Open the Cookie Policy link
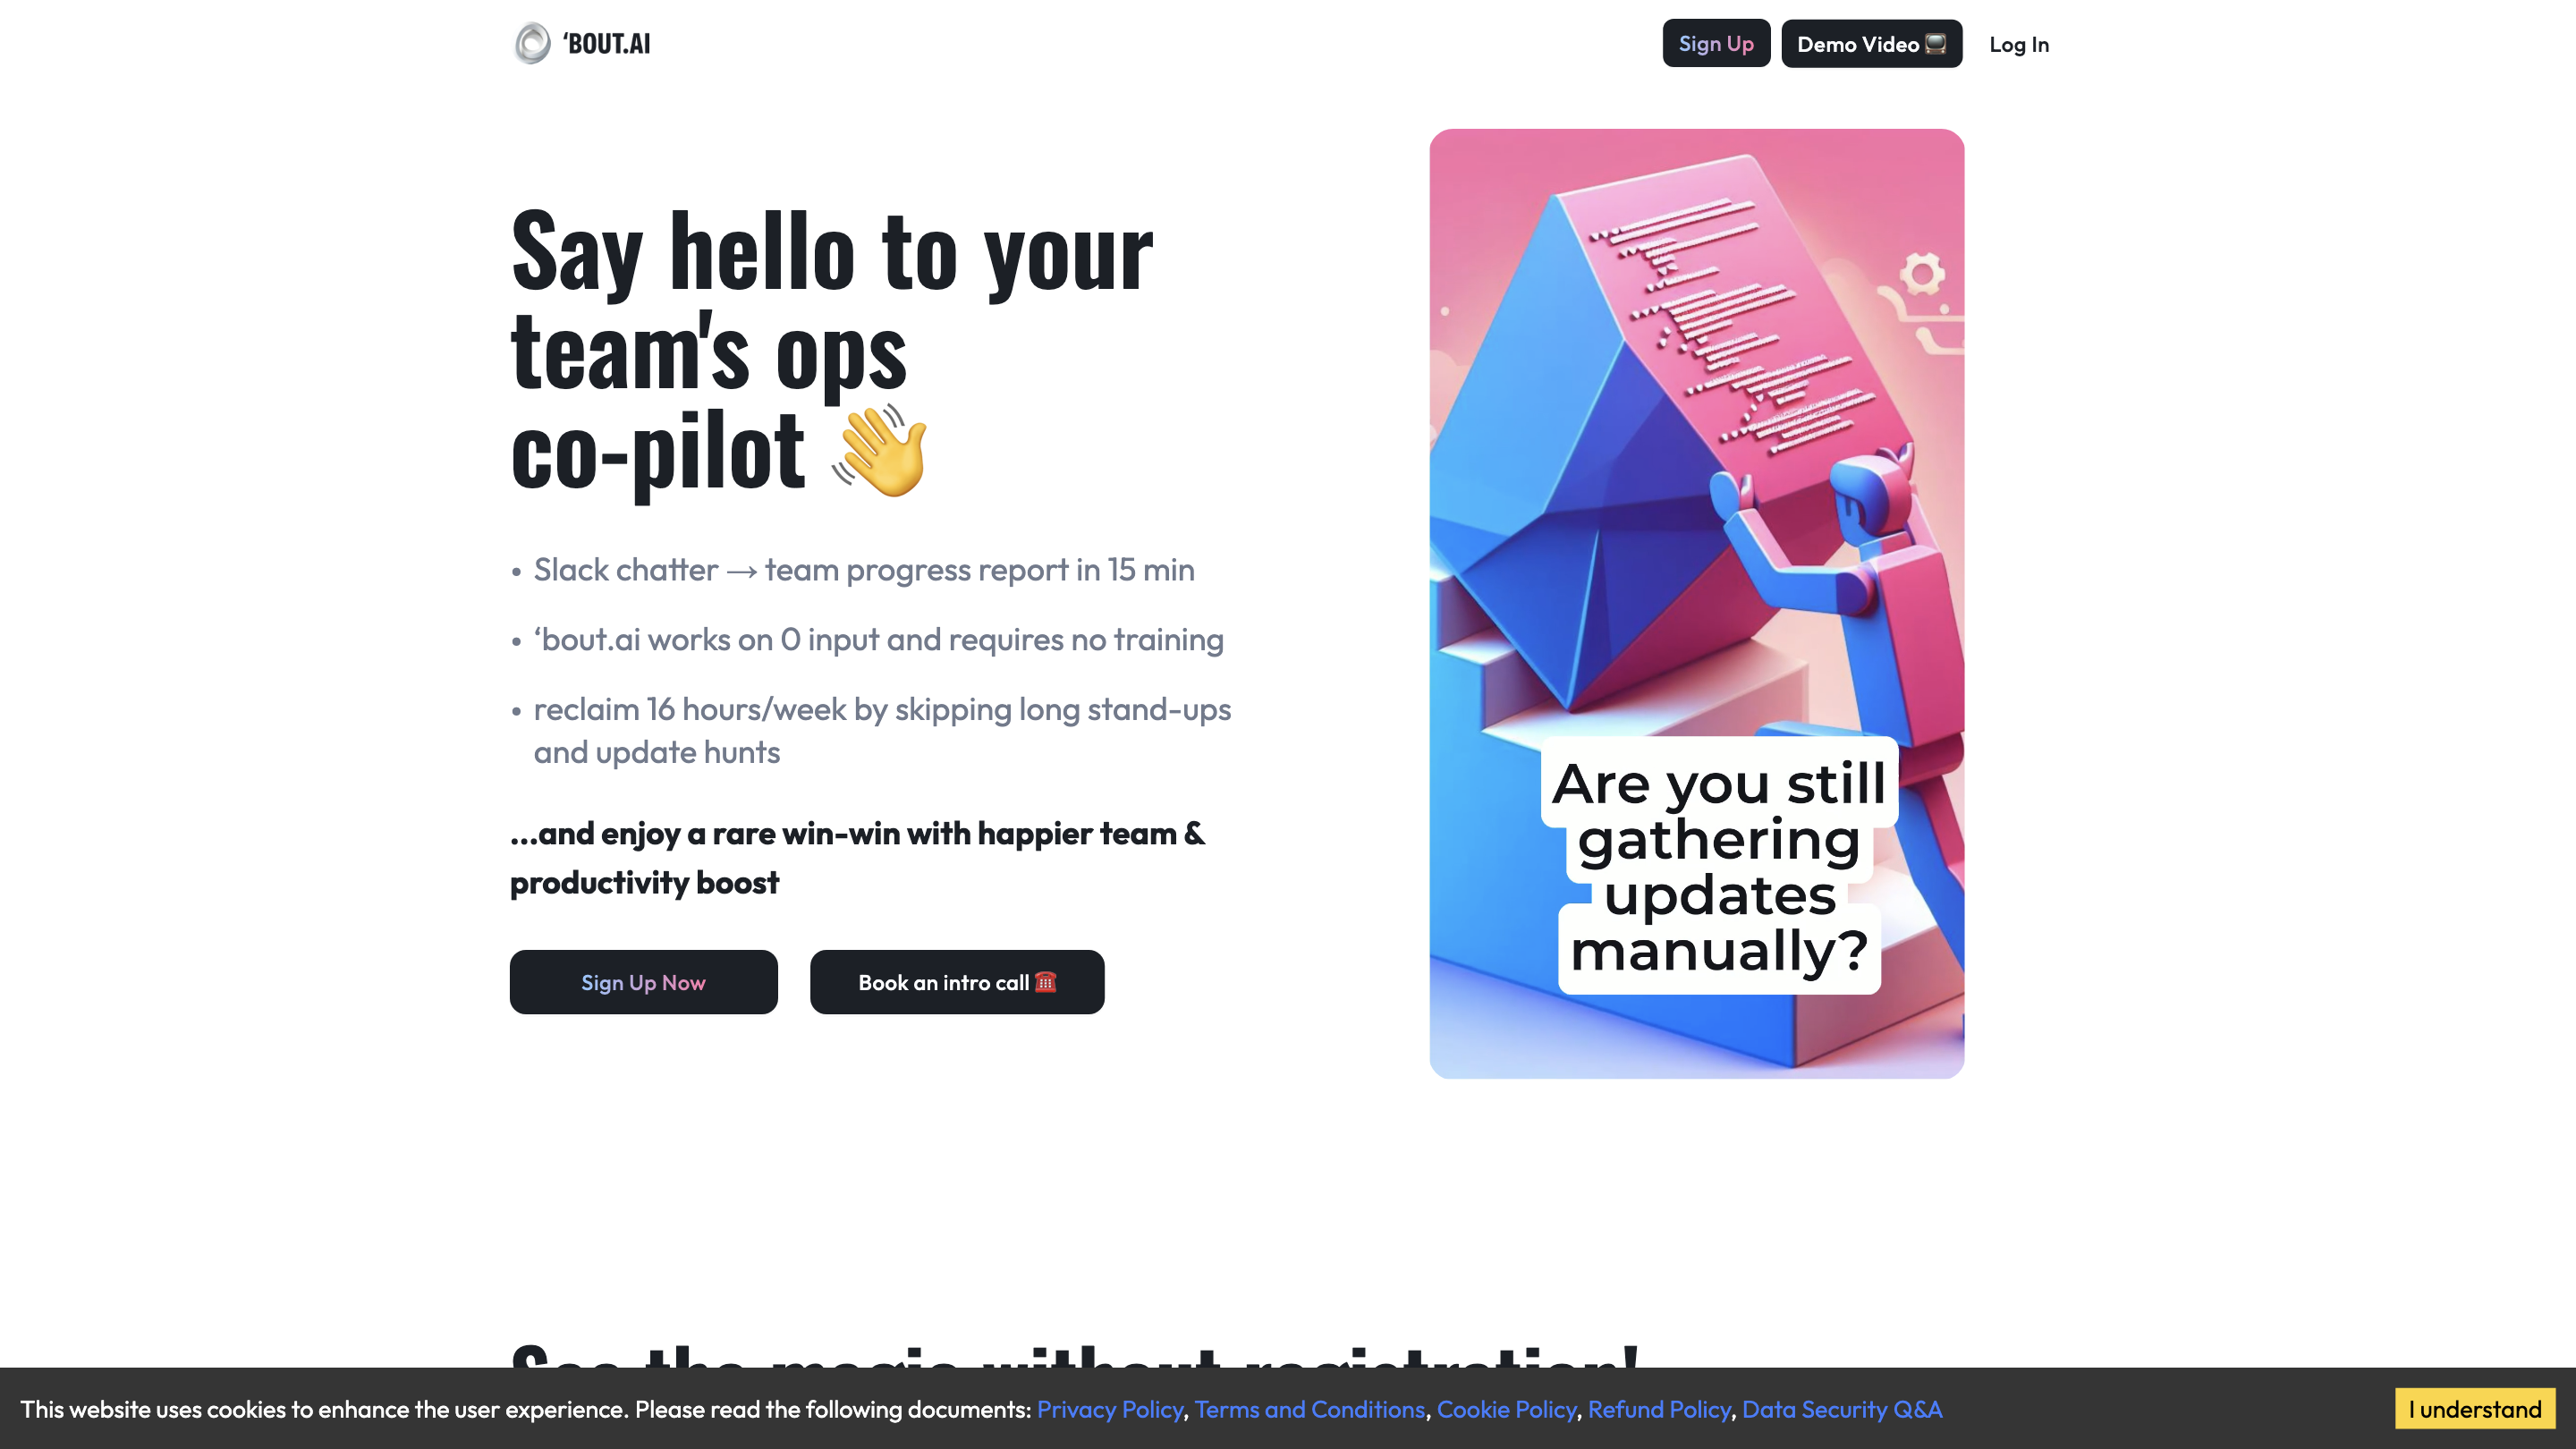 1506,1409
